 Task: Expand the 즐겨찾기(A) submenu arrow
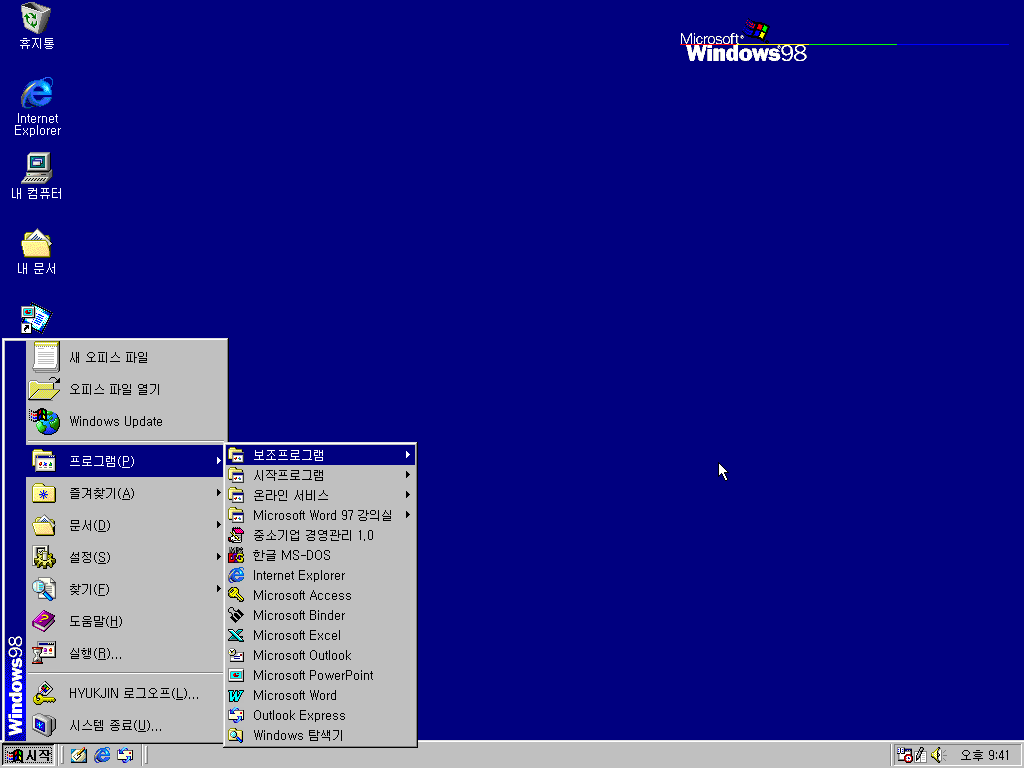[x=218, y=493]
